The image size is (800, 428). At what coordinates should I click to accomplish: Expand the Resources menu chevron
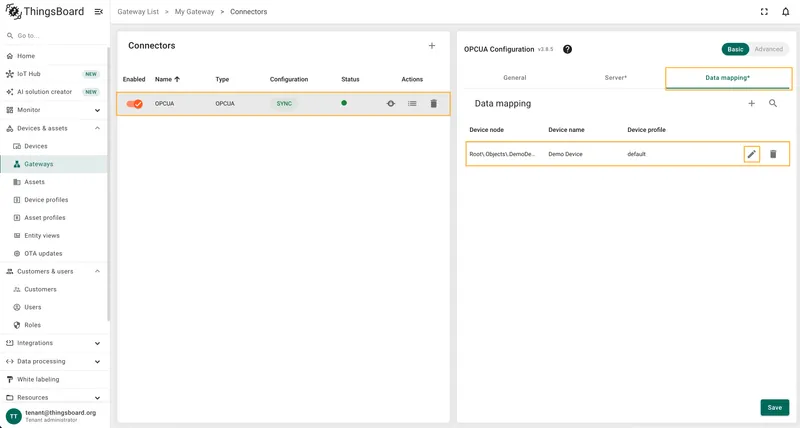coord(97,398)
